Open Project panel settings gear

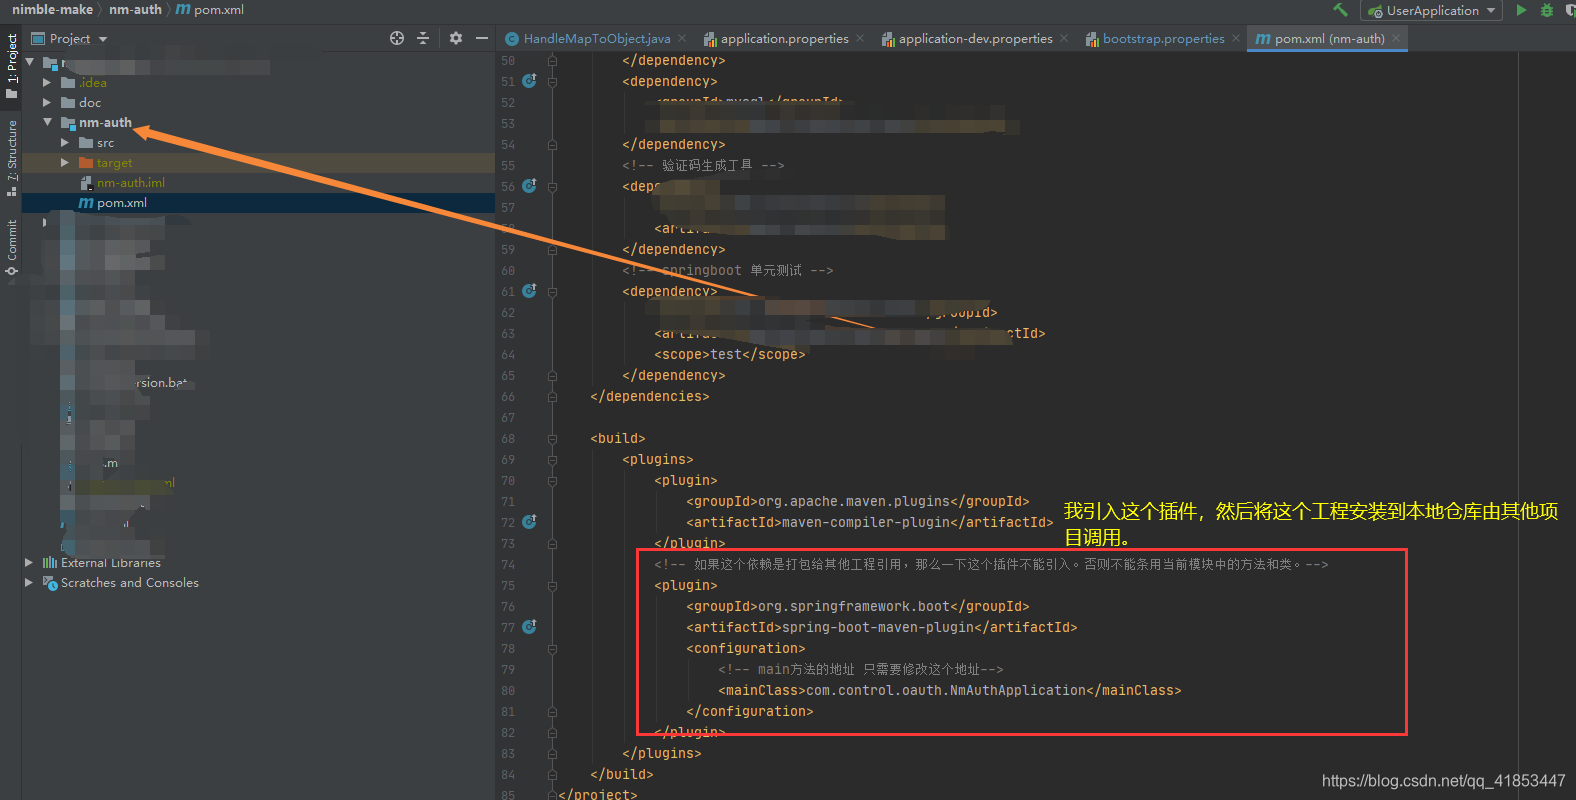coord(456,38)
